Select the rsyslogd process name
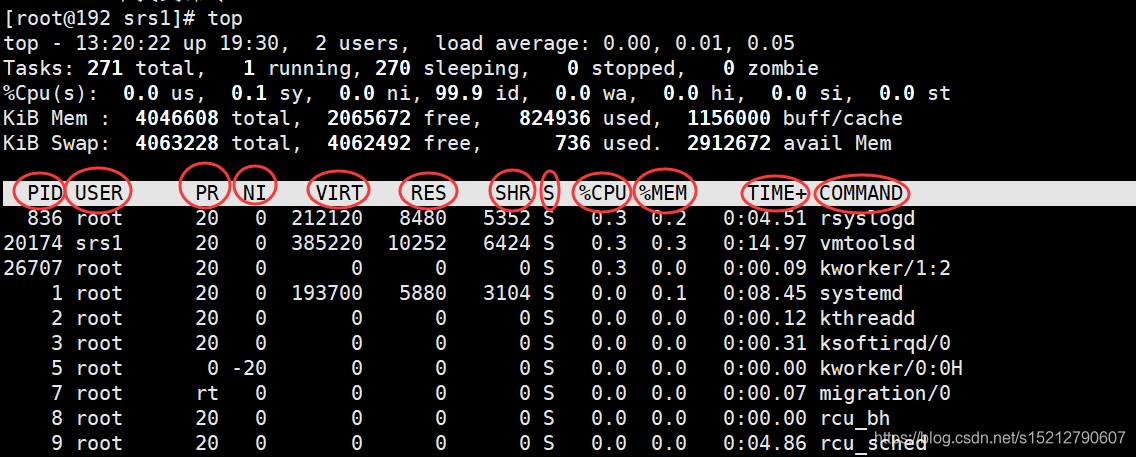Viewport: 1136px width, 457px height. [x=866, y=218]
